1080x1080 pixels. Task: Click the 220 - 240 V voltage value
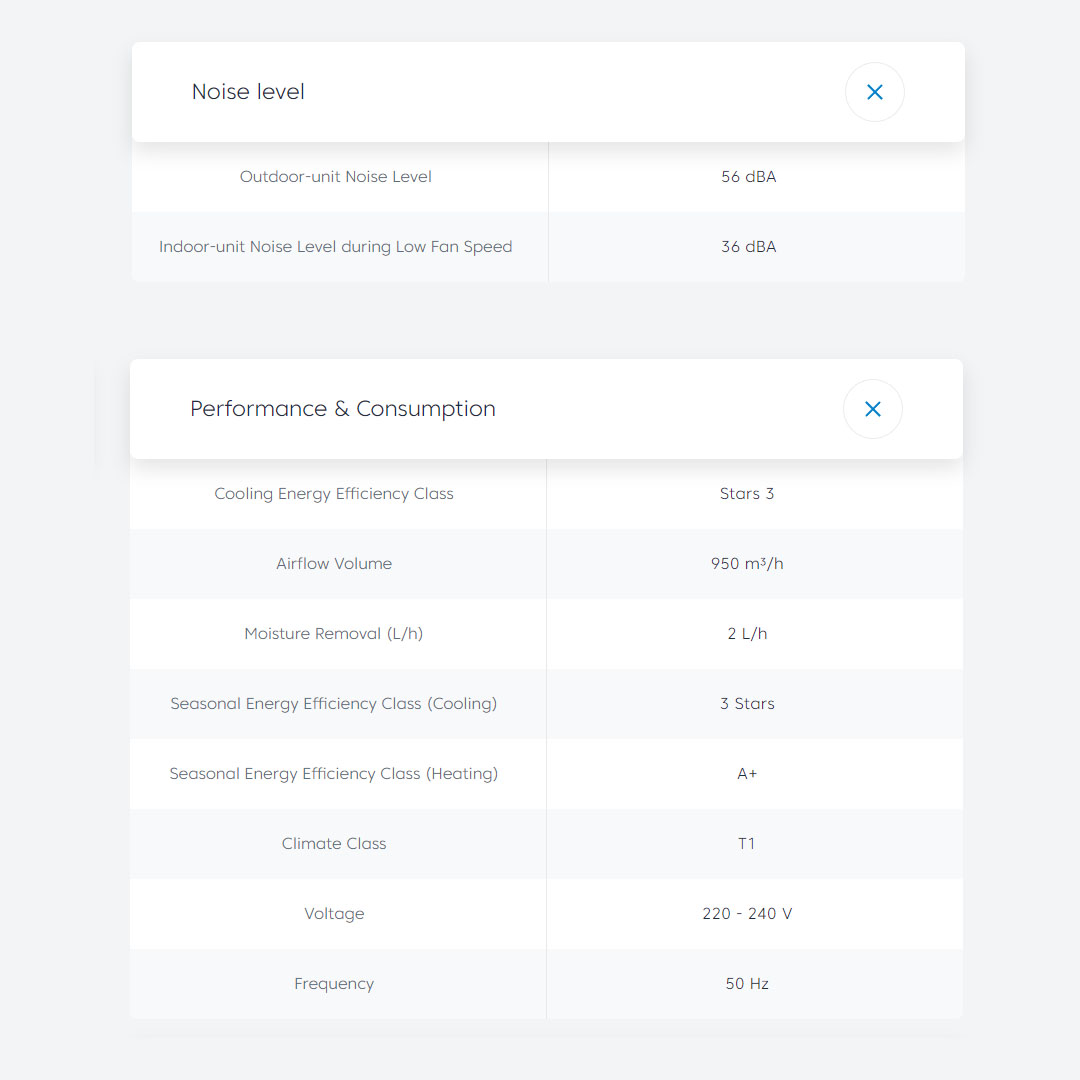click(747, 914)
